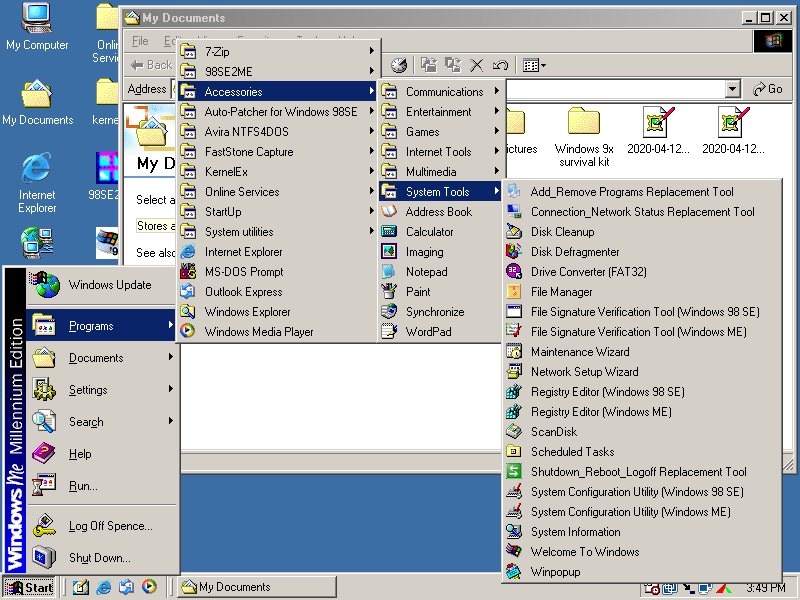Expand the KernelEx program group
800x600 pixels.
click(277, 171)
